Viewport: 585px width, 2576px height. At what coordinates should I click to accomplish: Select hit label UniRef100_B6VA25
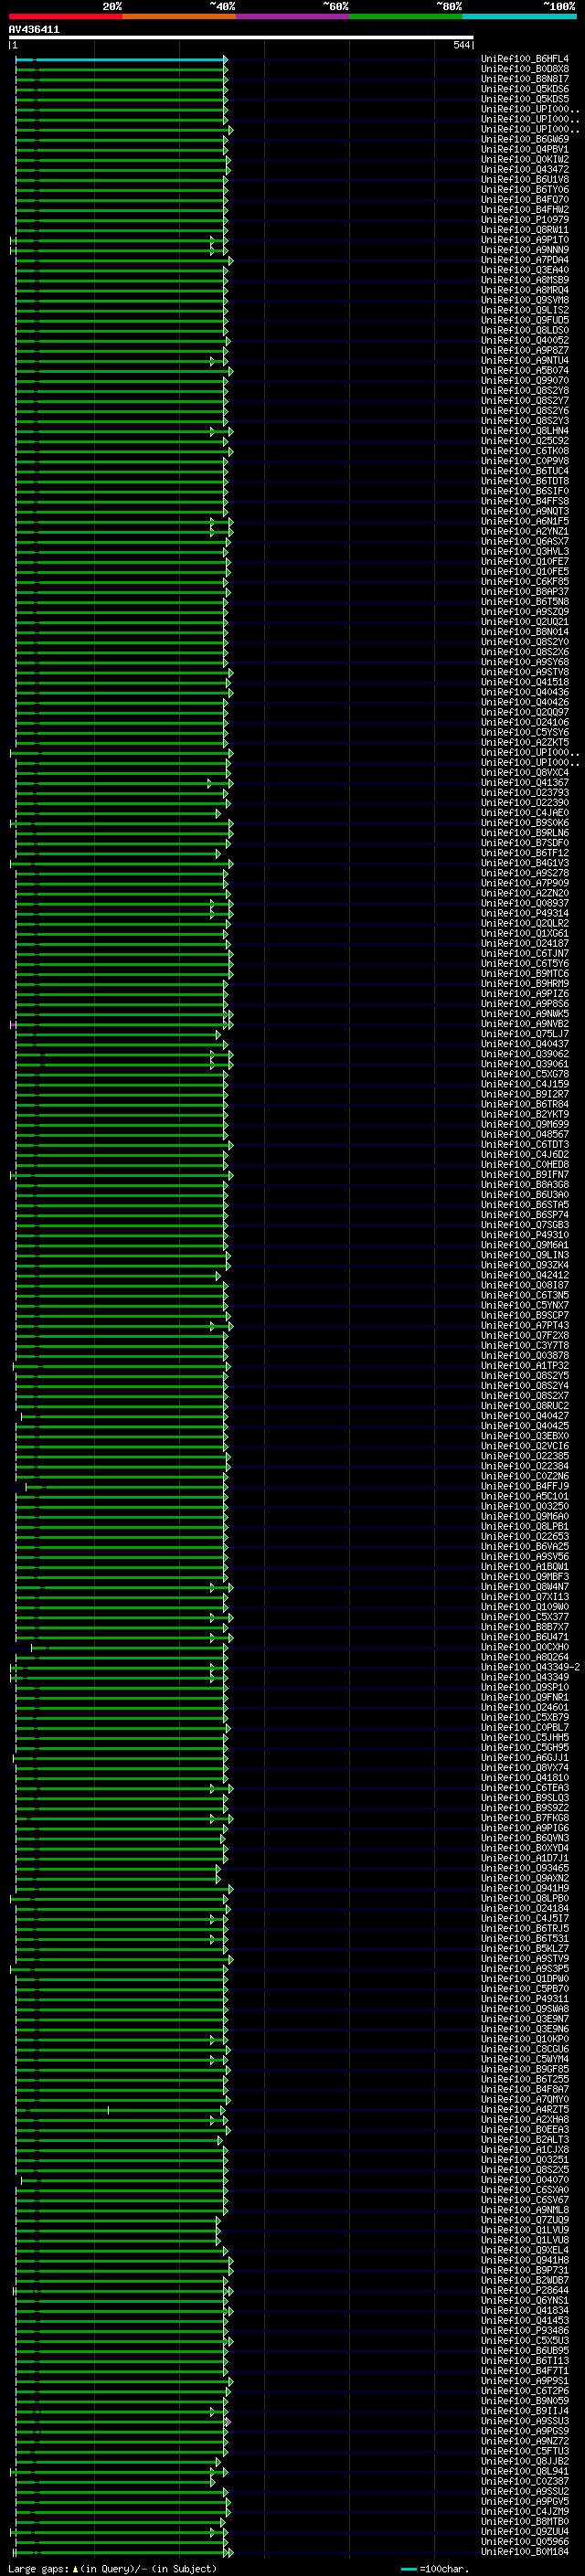(524, 1546)
